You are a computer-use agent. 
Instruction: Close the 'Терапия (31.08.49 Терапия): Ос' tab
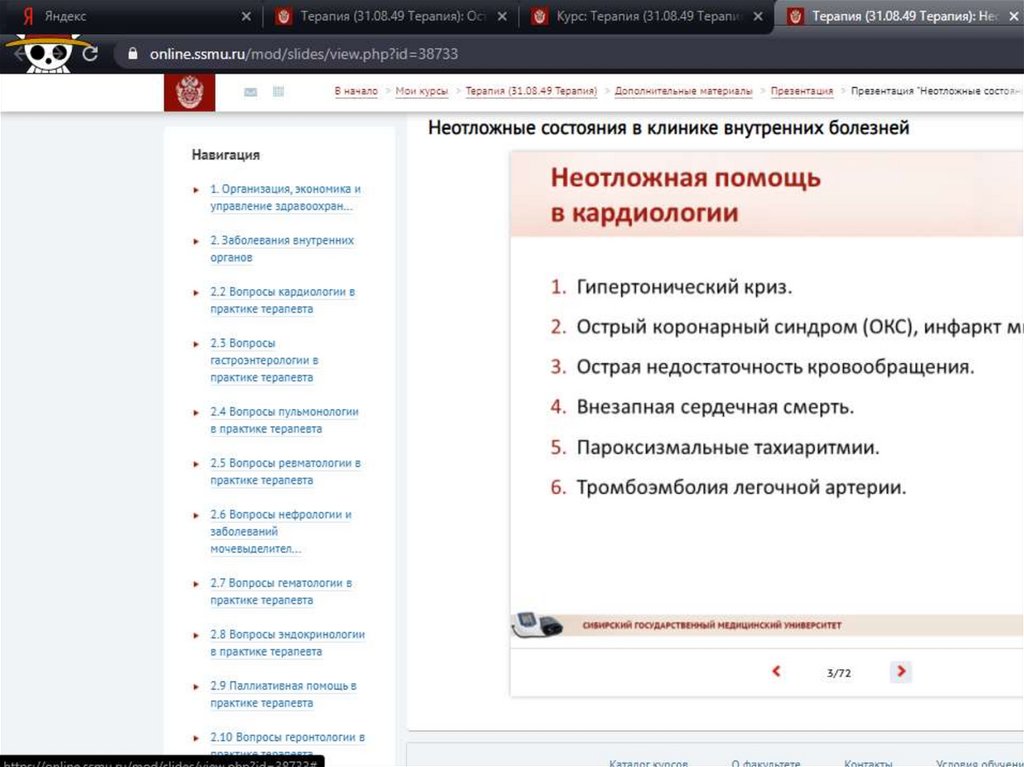pyautogui.click(x=502, y=16)
